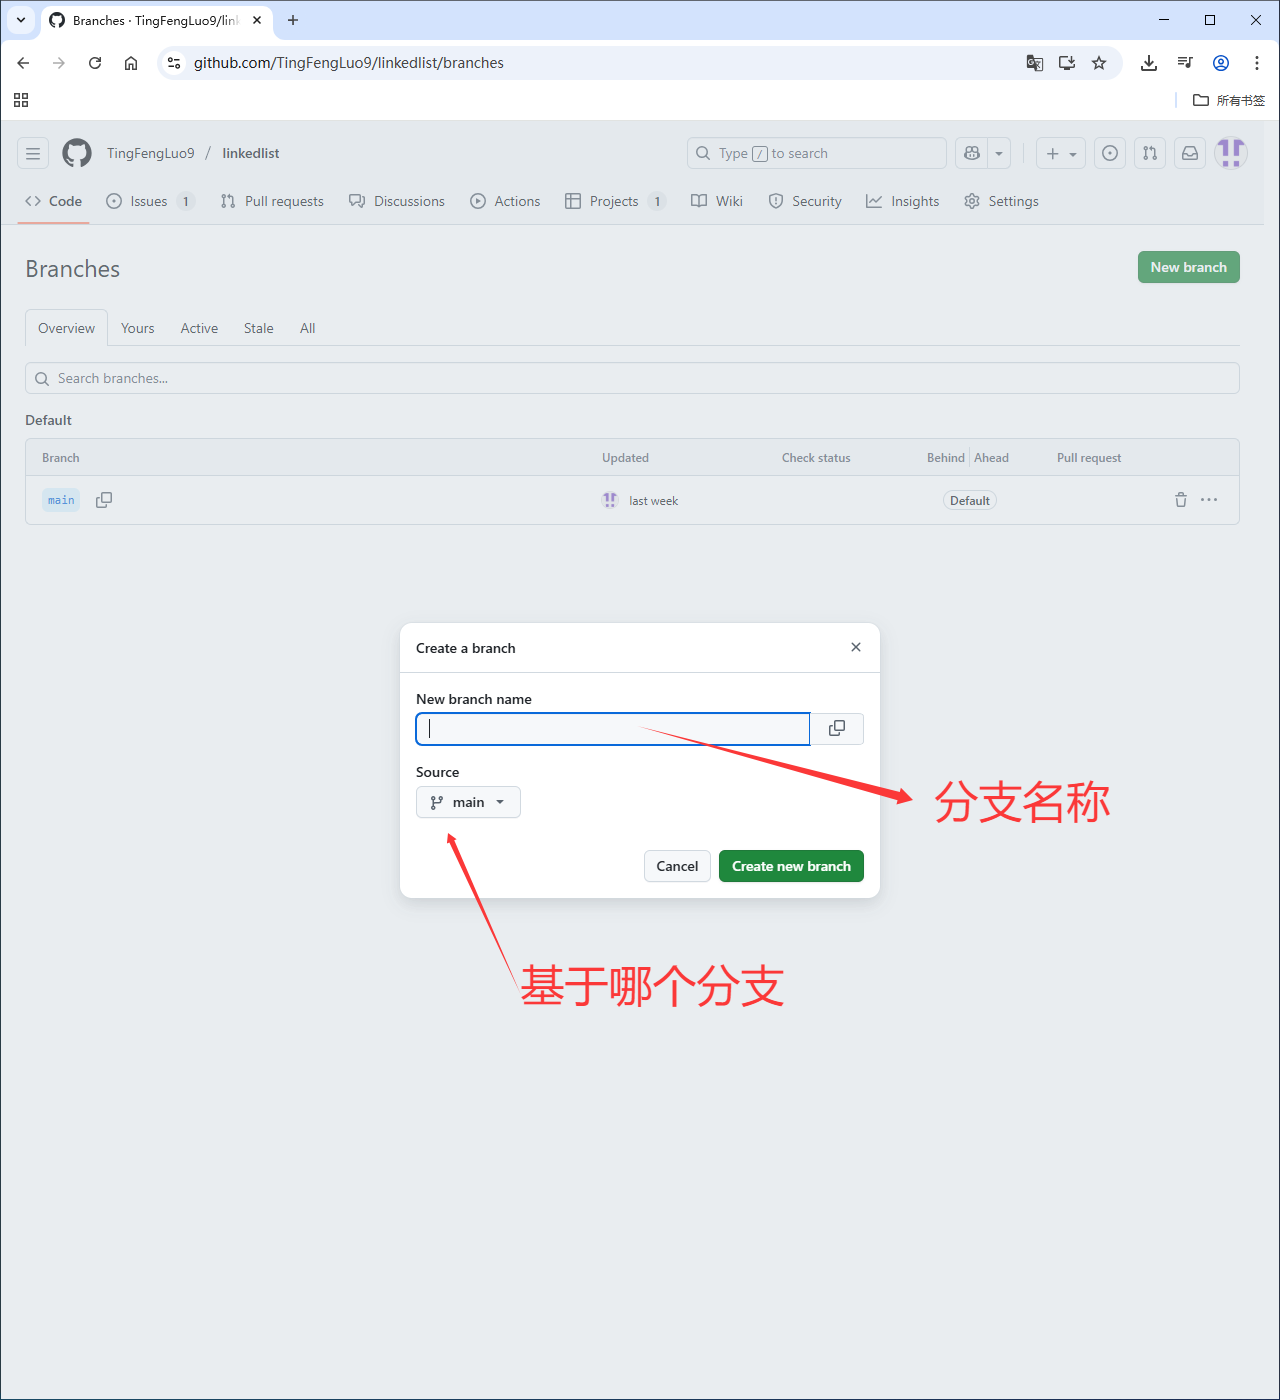The image size is (1280, 1400).
Task: Open the Copilot chat icon
Action: pyautogui.click(x=971, y=153)
